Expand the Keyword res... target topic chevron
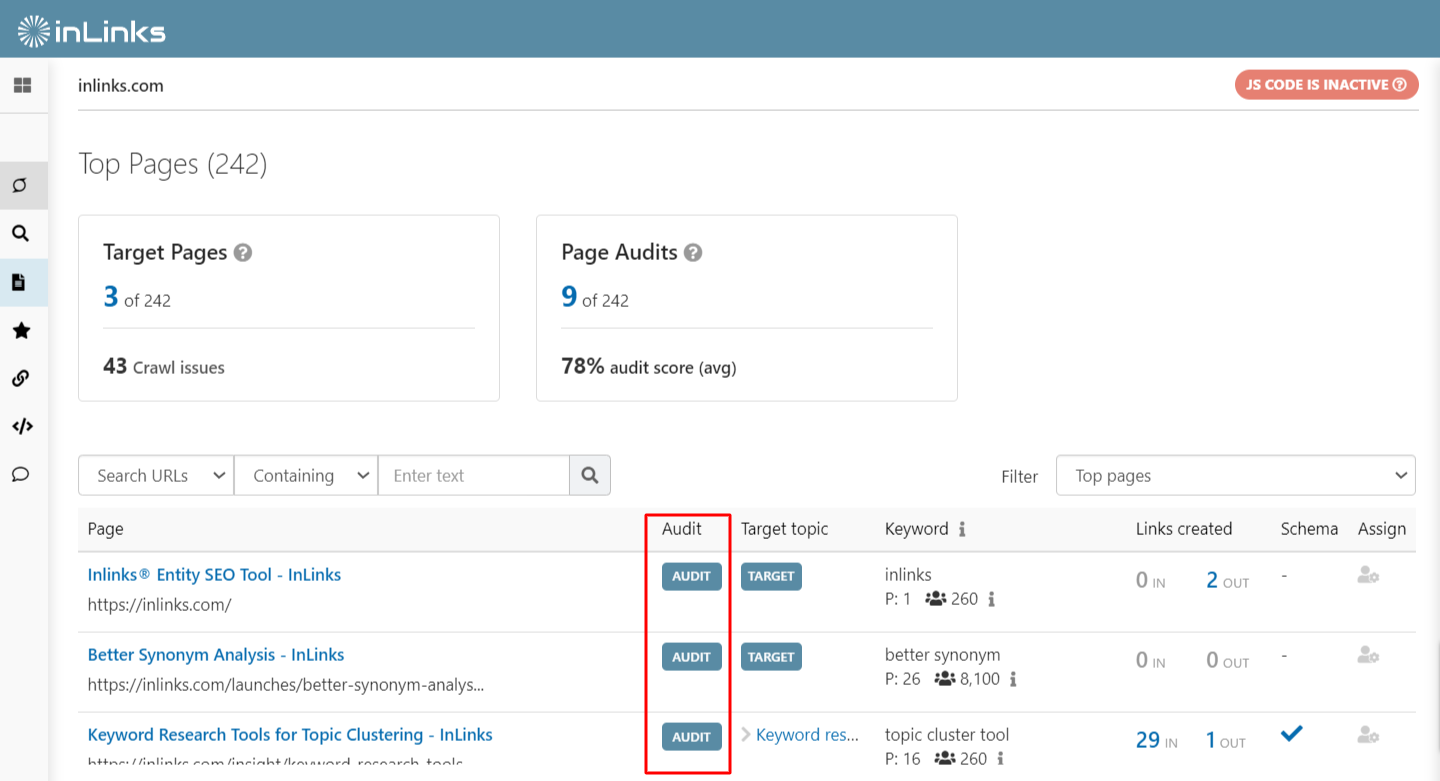Viewport: 1440px width, 781px height. point(746,735)
